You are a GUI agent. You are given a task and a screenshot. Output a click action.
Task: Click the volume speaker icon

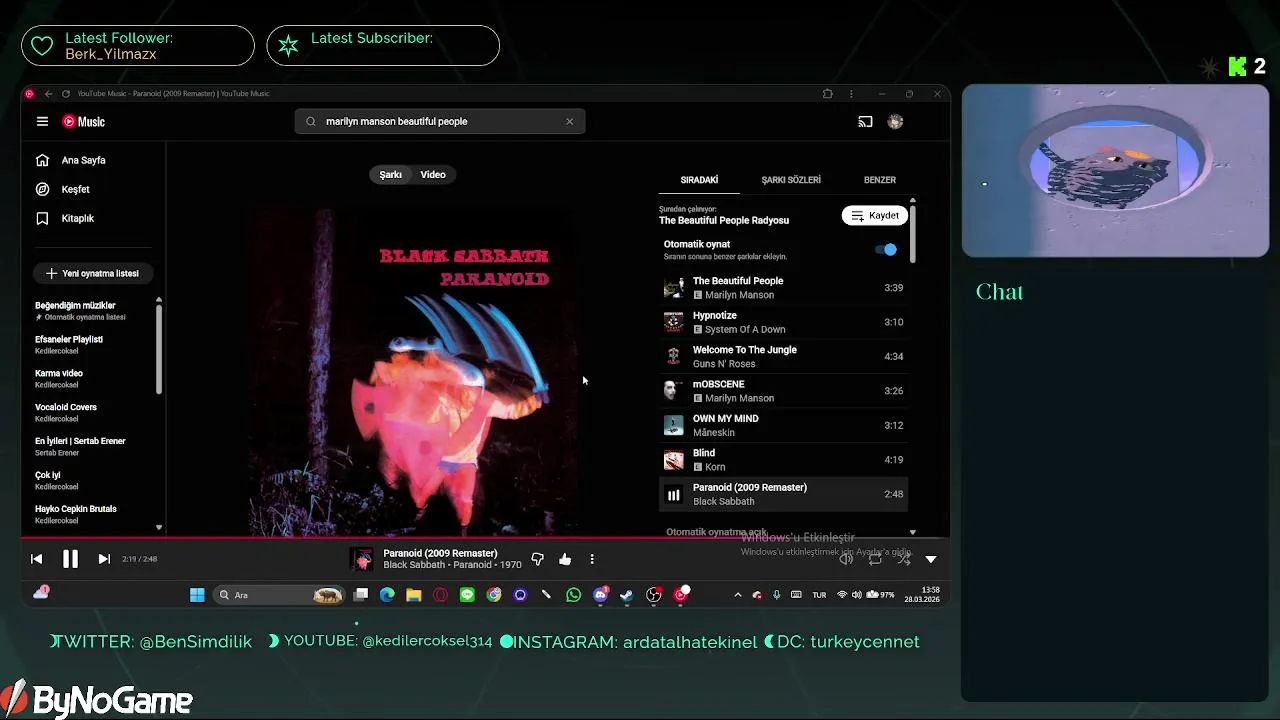tap(846, 559)
